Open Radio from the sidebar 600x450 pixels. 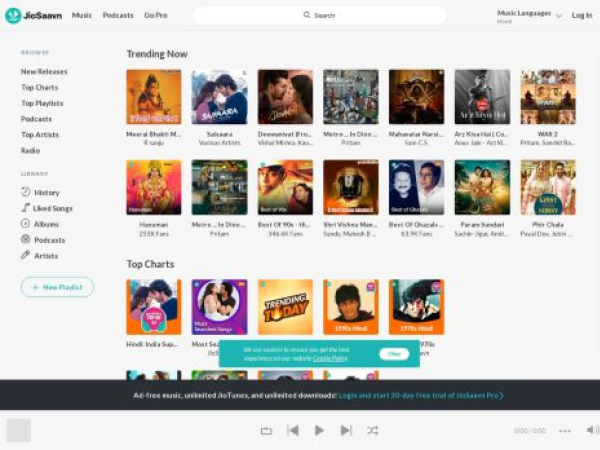point(30,150)
